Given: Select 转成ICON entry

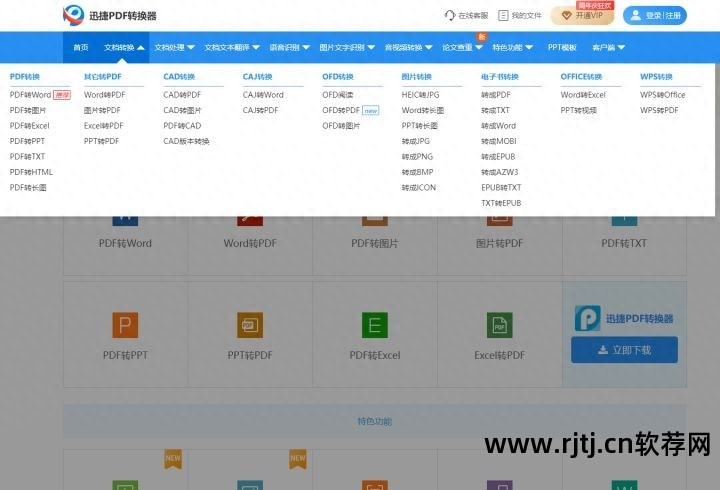Looking at the screenshot, I should click(x=418, y=187).
